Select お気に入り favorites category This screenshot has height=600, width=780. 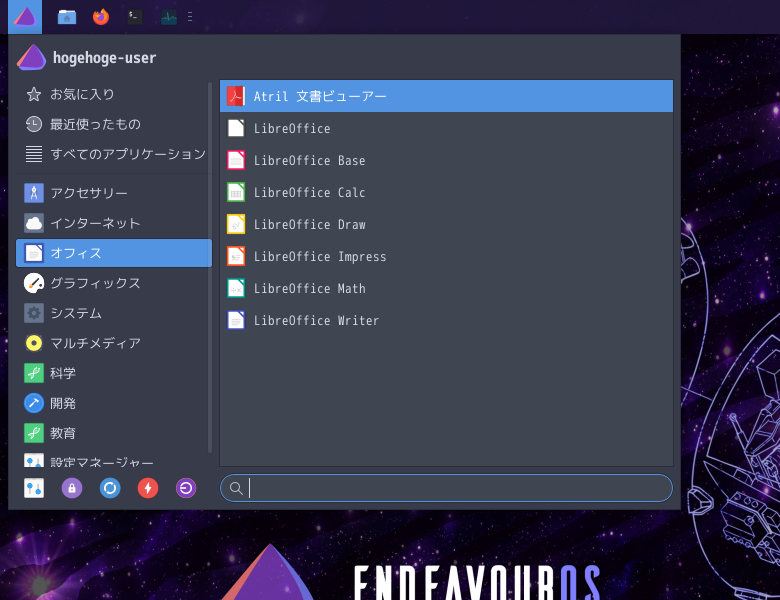pyautogui.click(x=114, y=94)
